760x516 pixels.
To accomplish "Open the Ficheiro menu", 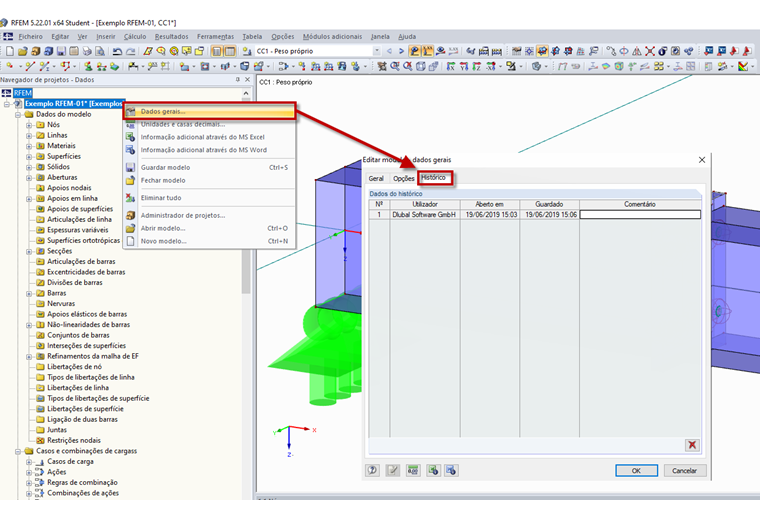I will pos(31,36).
